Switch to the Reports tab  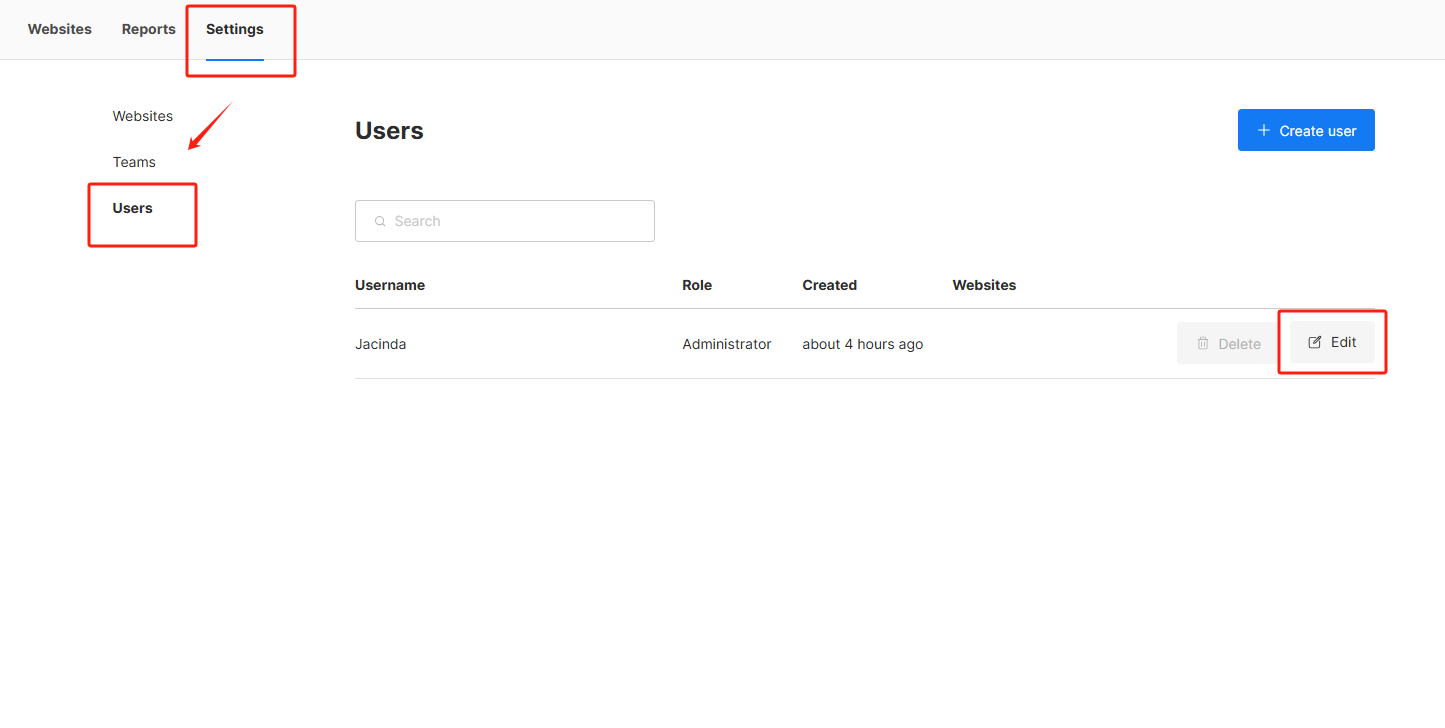pyautogui.click(x=149, y=29)
